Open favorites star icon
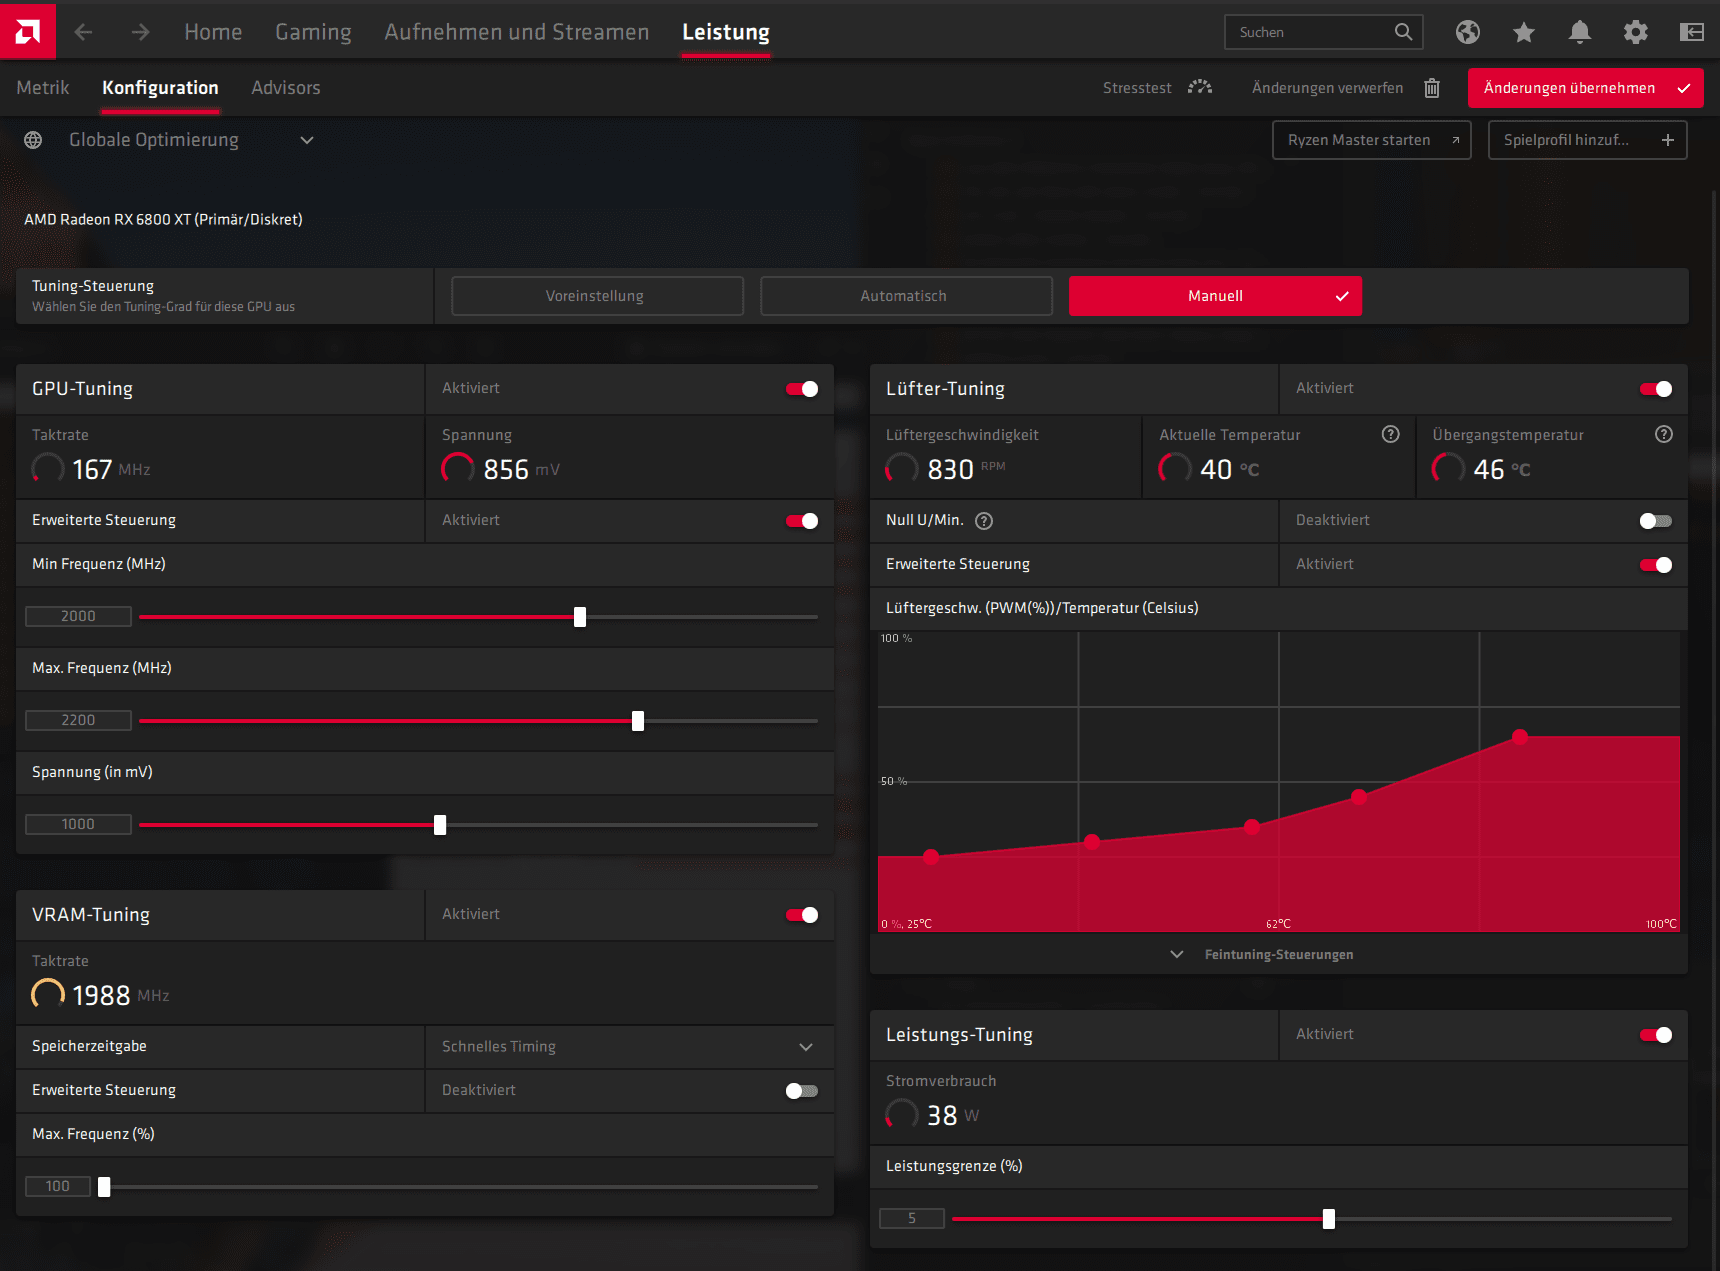Image resolution: width=1720 pixels, height=1271 pixels. pos(1524,32)
